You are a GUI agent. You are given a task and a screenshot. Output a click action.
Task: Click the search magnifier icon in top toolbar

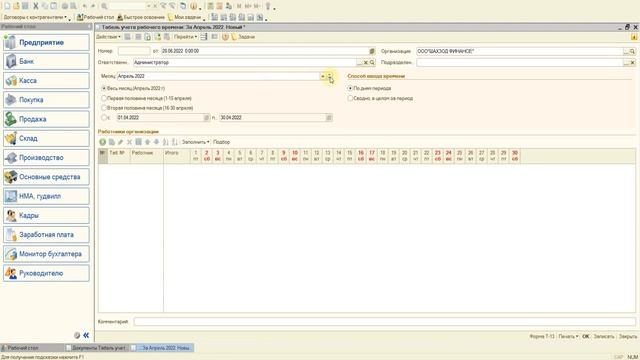[x=104, y=6]
